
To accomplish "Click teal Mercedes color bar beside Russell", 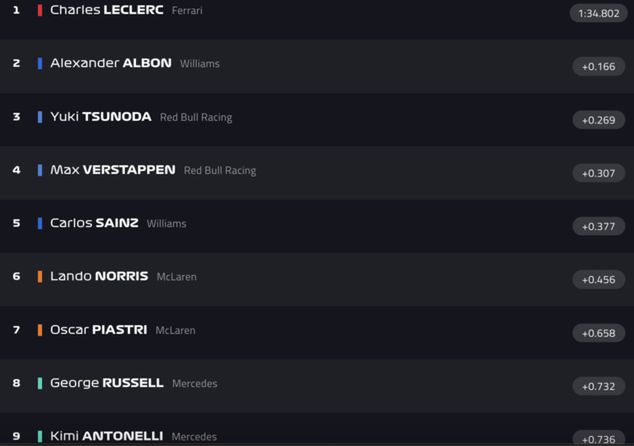I will point(40,383).
